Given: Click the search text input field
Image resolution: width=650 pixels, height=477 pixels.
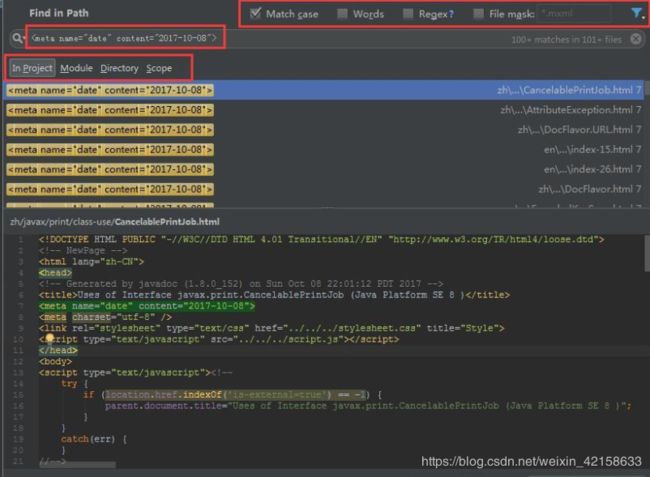Looking at the screenshot, I should 265,39.
